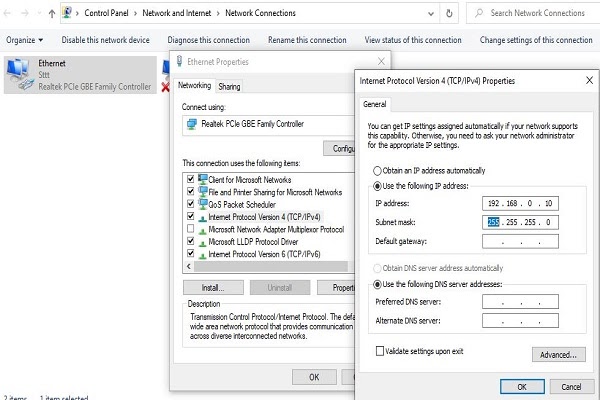The height and width of the screenshot is (400, 600).
Task: Go up one folder level arrow
Action: 52,14
